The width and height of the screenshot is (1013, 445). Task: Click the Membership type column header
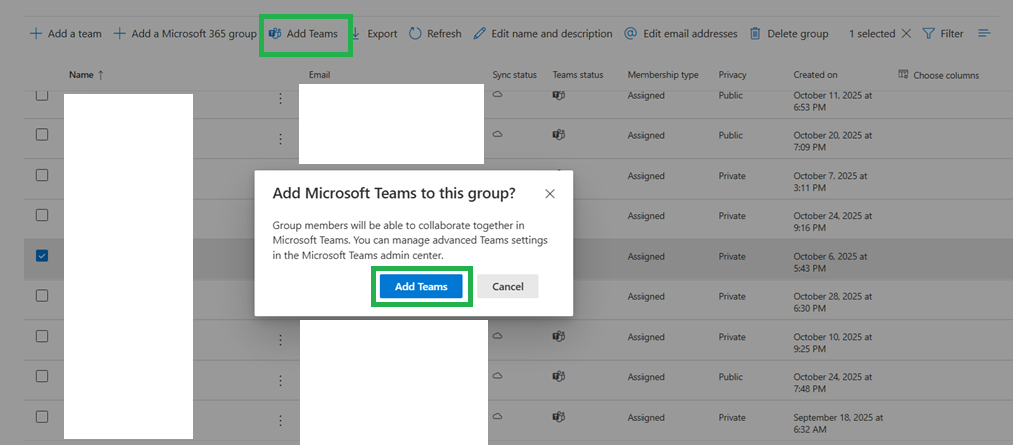coord(663,75)
